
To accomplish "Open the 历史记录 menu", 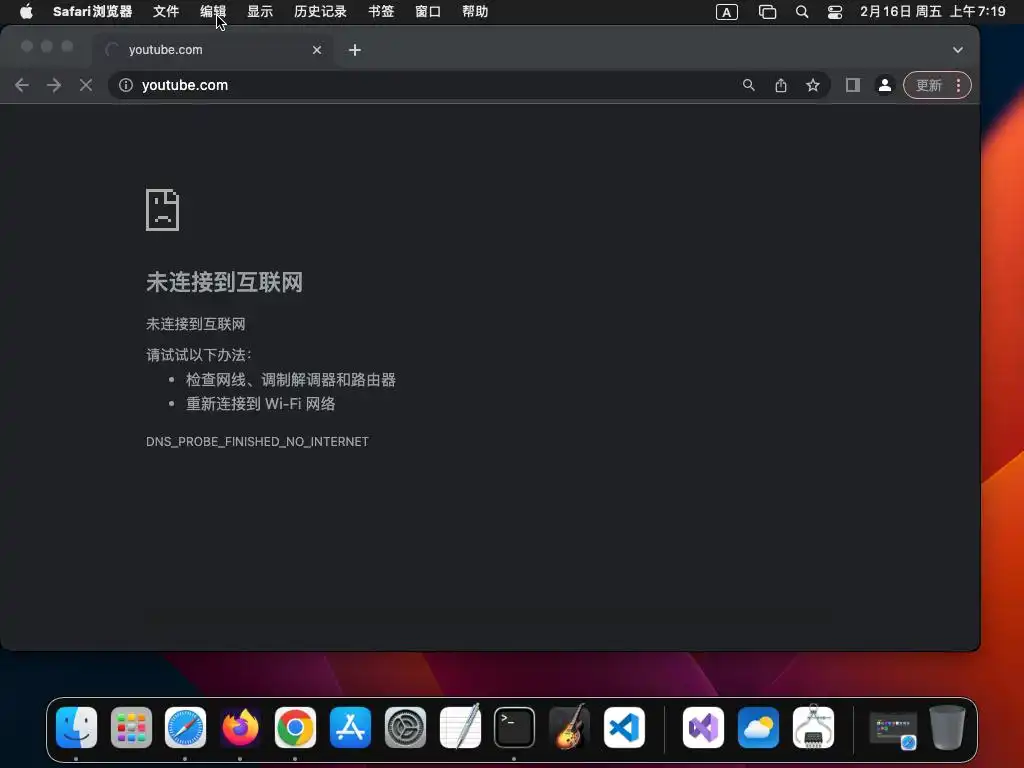I will click(320, 12).
